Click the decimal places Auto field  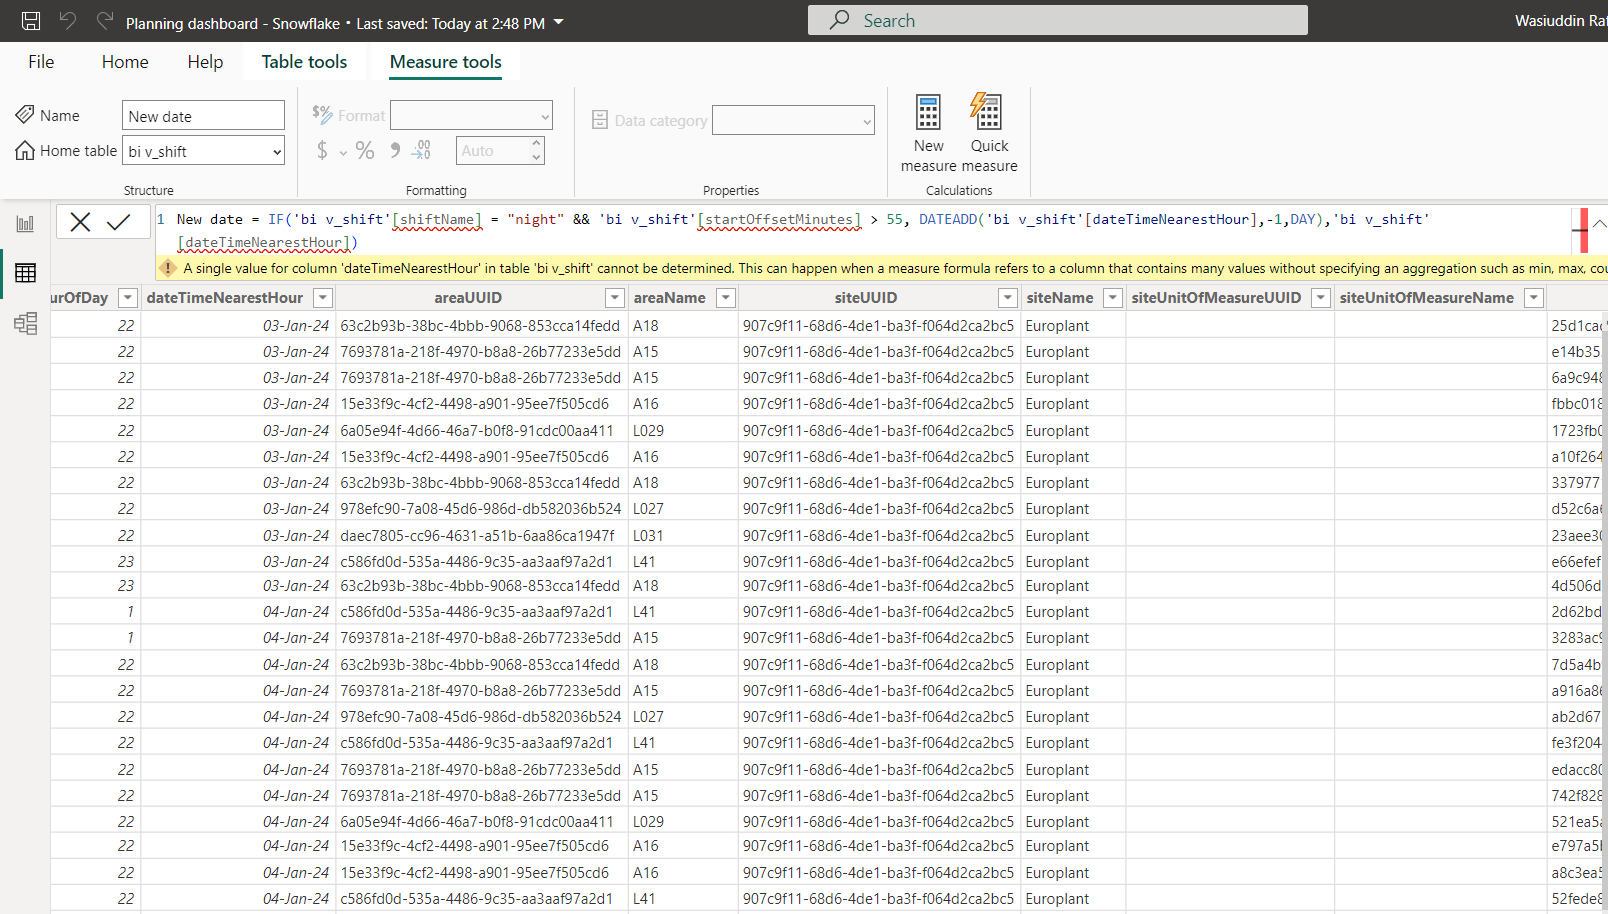[493, 151]
